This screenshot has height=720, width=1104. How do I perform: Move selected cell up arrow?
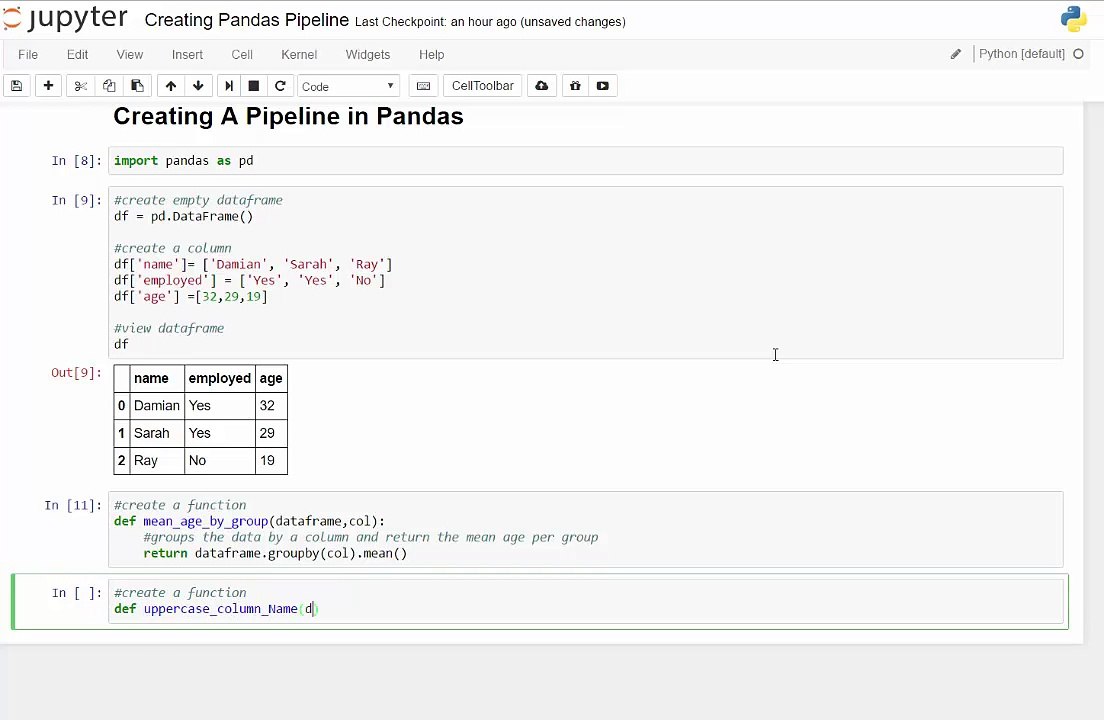(170, 86)
